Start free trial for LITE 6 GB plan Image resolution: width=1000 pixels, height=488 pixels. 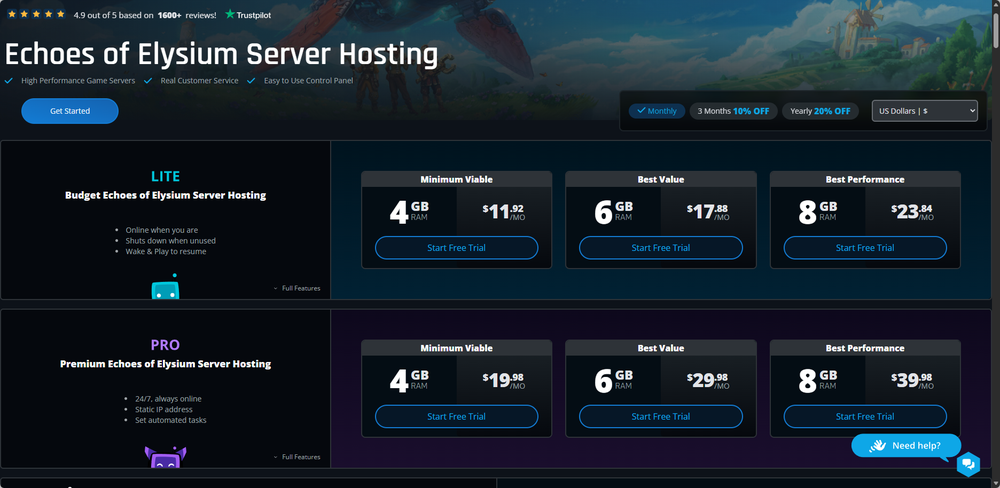[661, 248]
